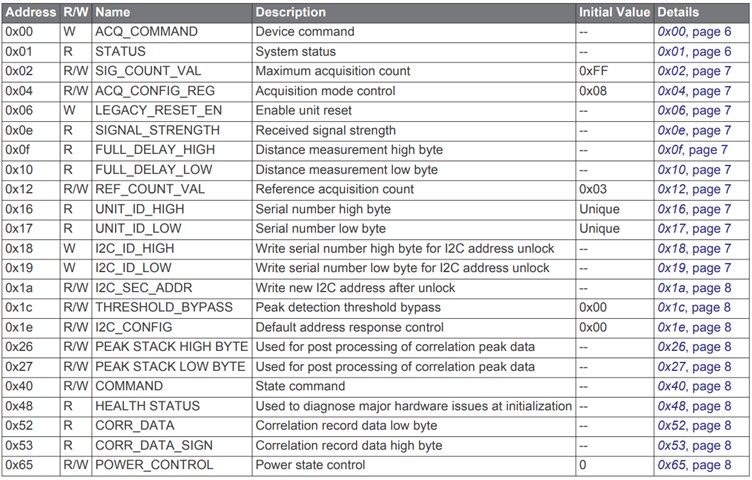Click the 0x12, page 7 link
The height and width of the screenshot is (480, 752).
click(694, 189)
